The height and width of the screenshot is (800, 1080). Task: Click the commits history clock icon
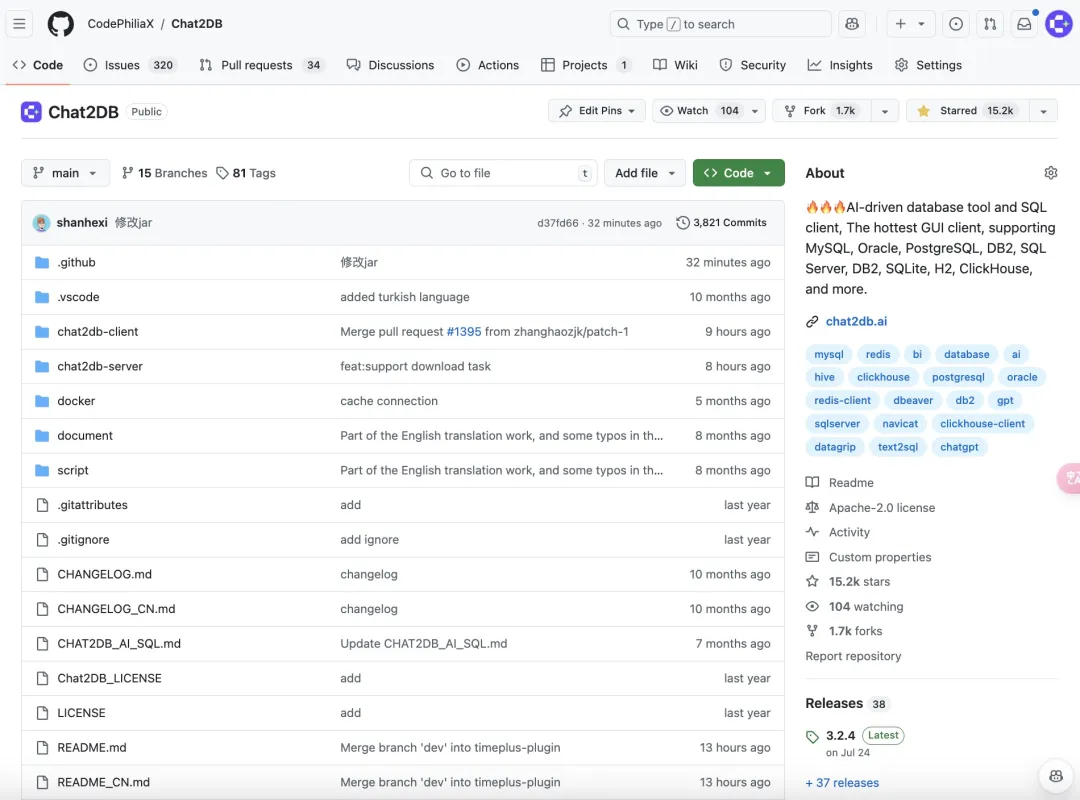tap(683, 223)
